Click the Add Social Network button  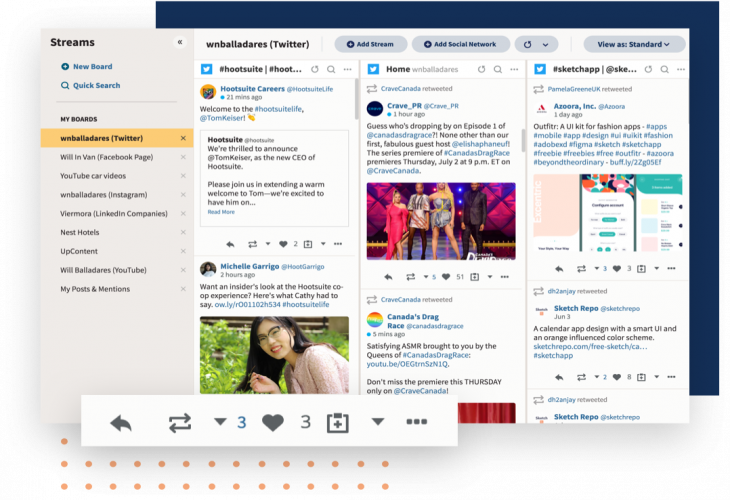click(x=460, y=44)
